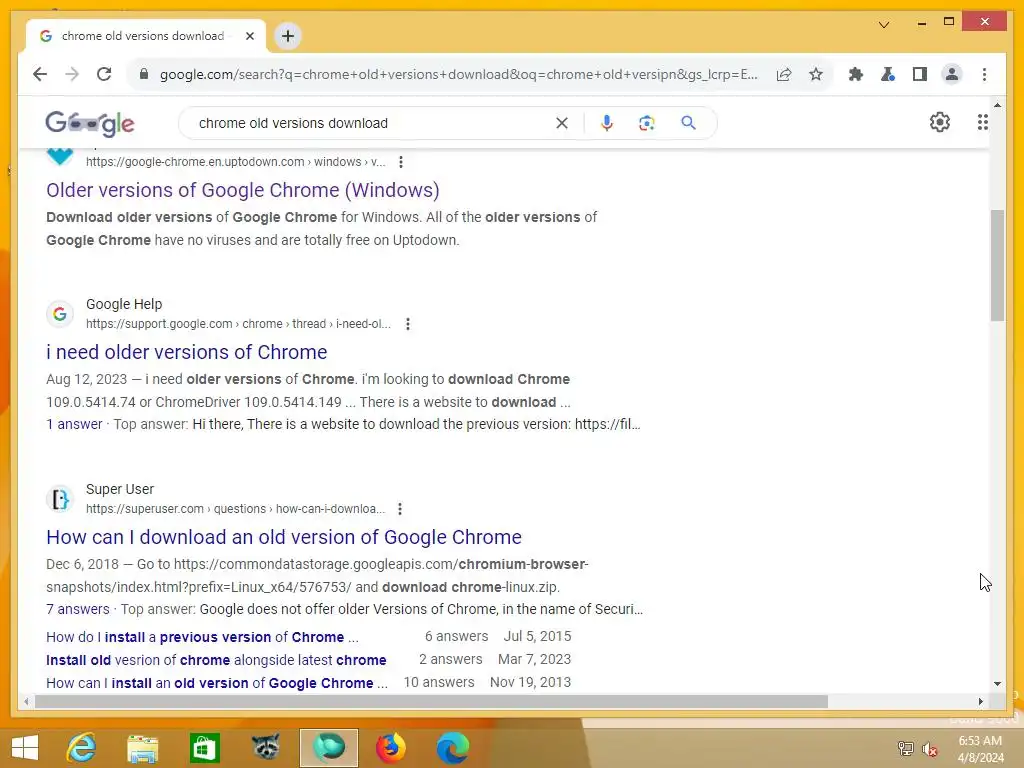Click the Google Help favicon
Image resolution: width=1024 pixels, height=768 pixels.
(59, 314)
